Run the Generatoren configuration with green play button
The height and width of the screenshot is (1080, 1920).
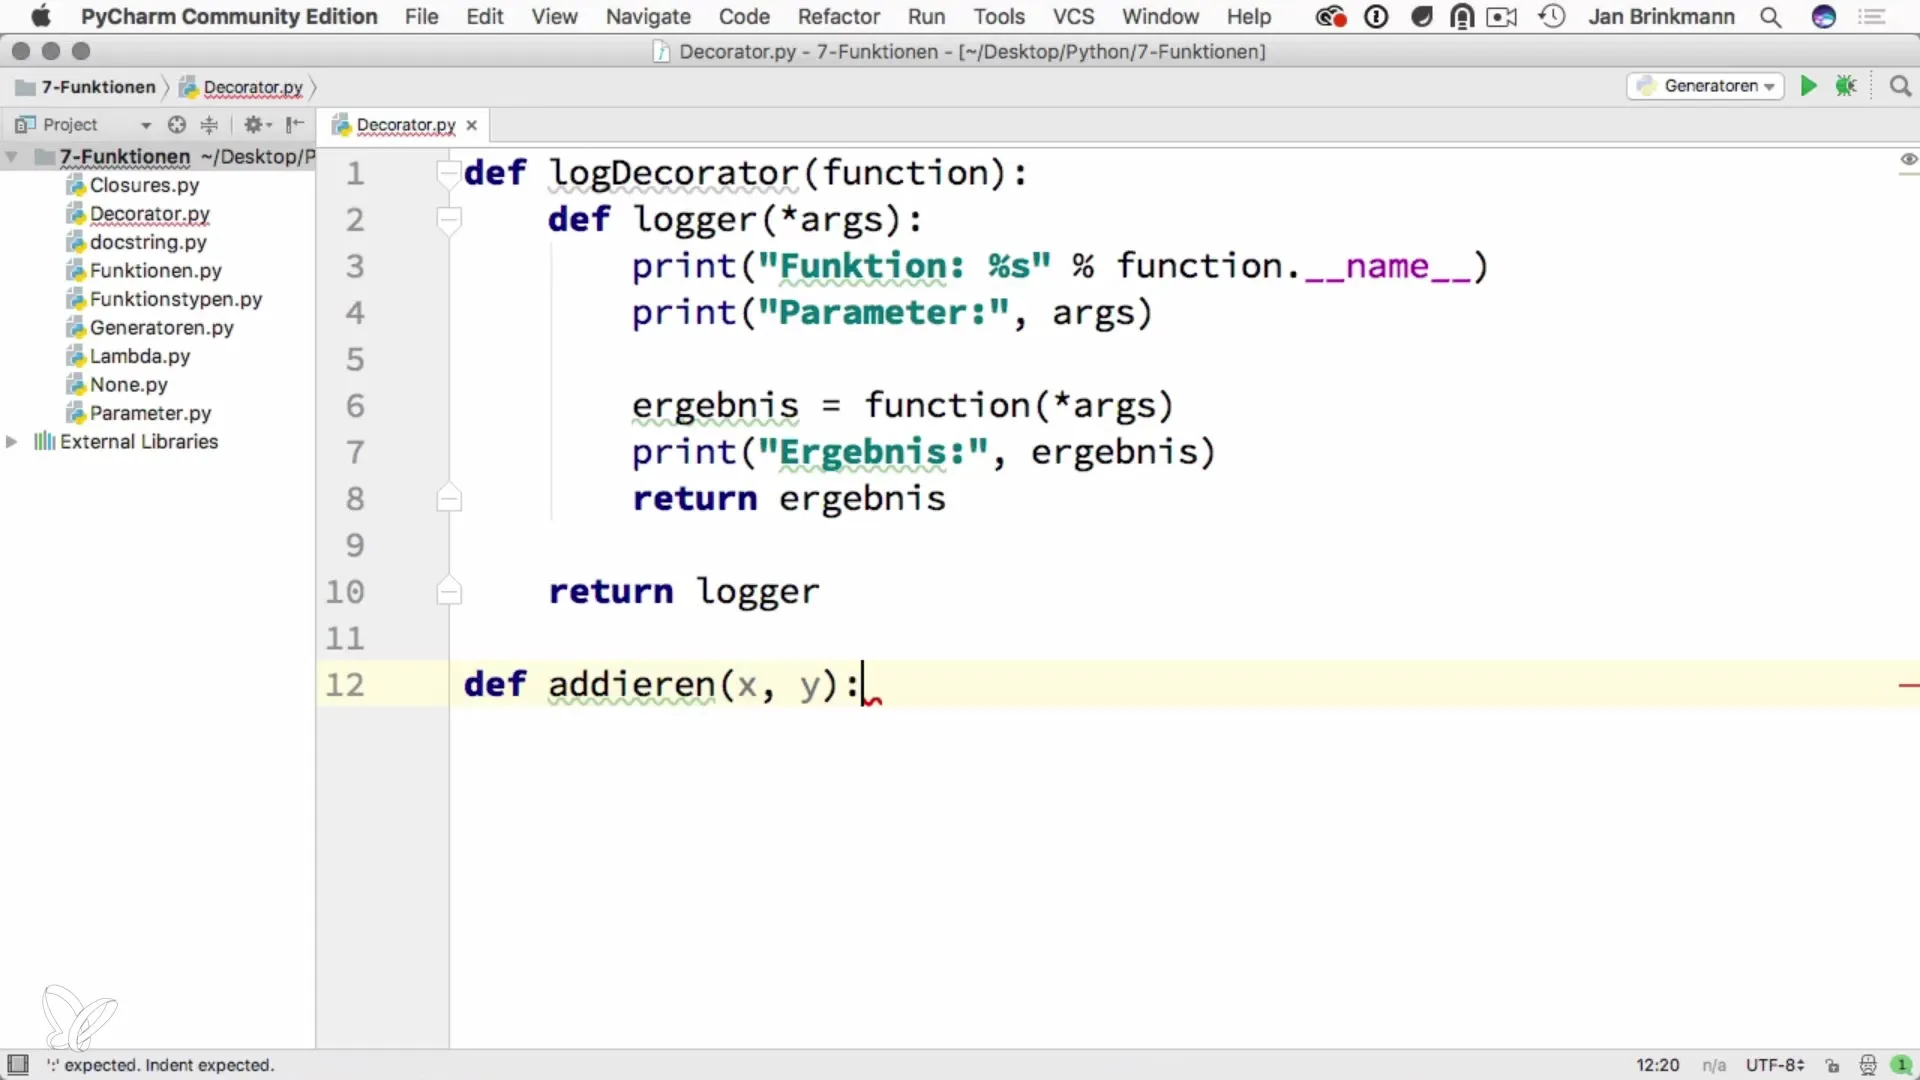pos(1808,86)
